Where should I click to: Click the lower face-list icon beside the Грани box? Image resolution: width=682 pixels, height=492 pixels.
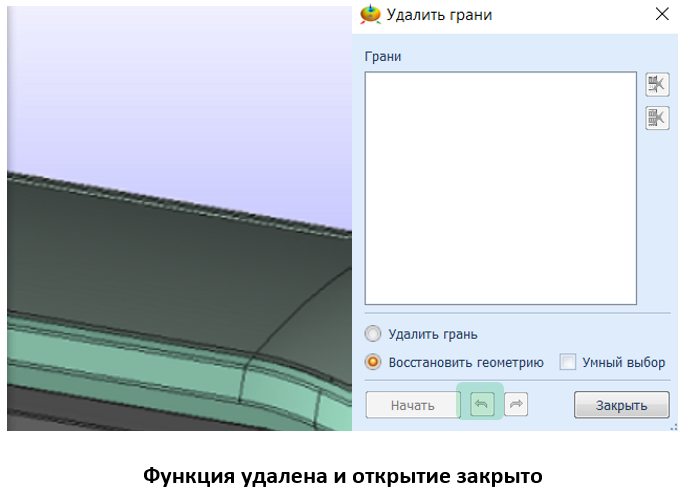pyautogui.click(x=656, y=118)
